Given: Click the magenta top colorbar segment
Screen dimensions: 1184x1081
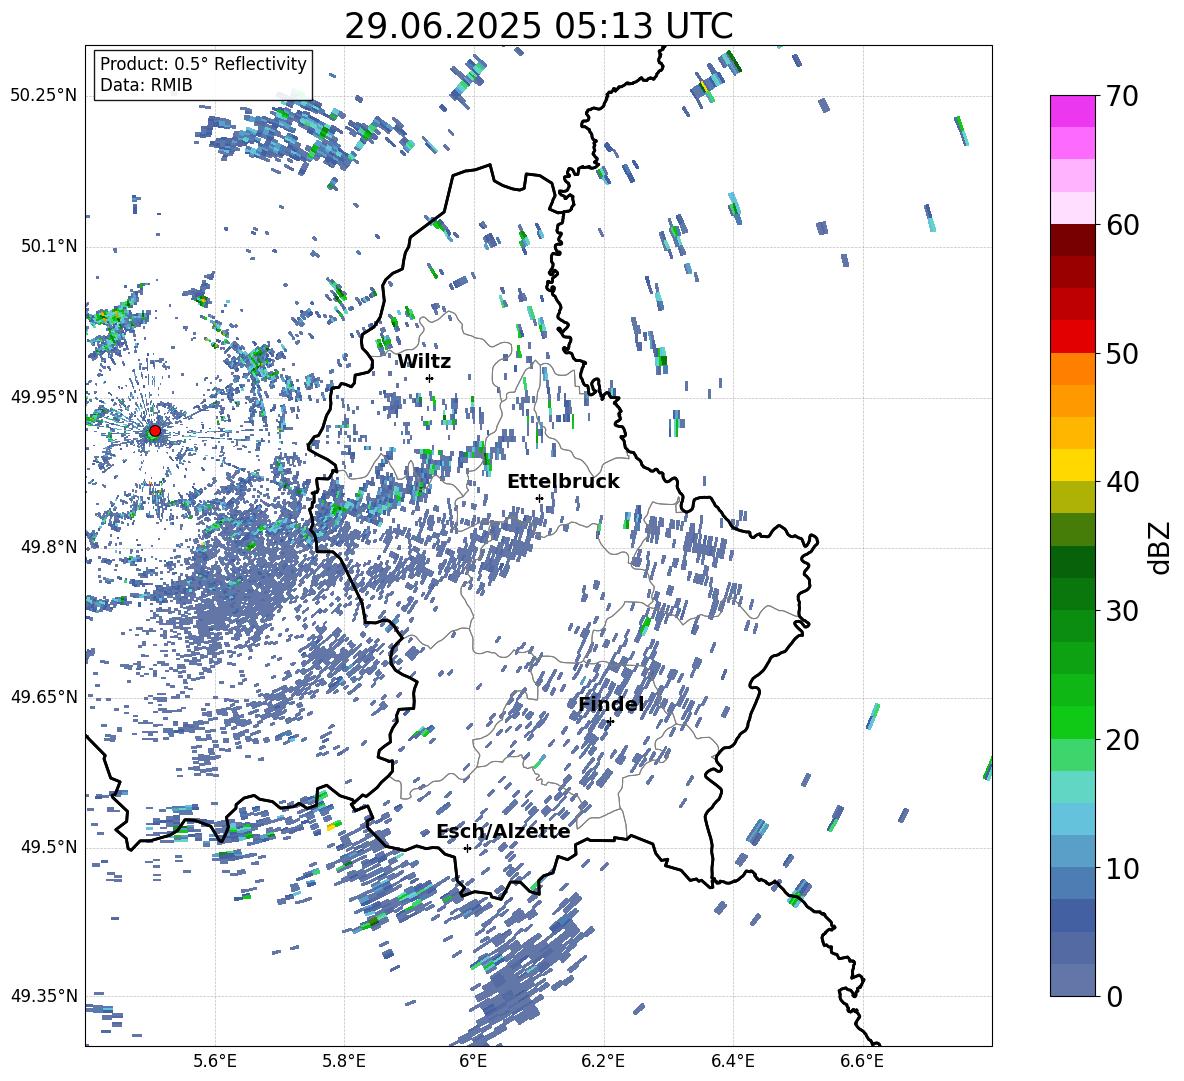Looking at the screenshot, I should coord(1072,111).
